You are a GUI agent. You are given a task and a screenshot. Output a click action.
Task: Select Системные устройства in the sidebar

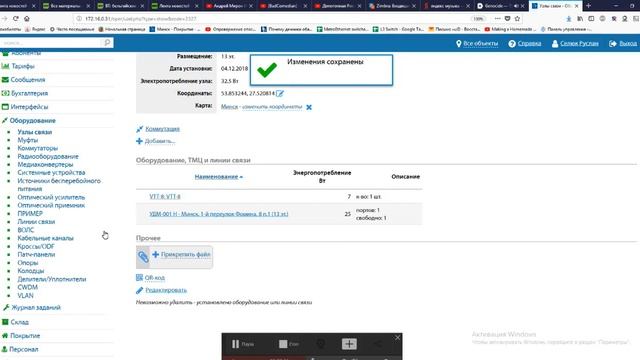click(x=51, y=173)
